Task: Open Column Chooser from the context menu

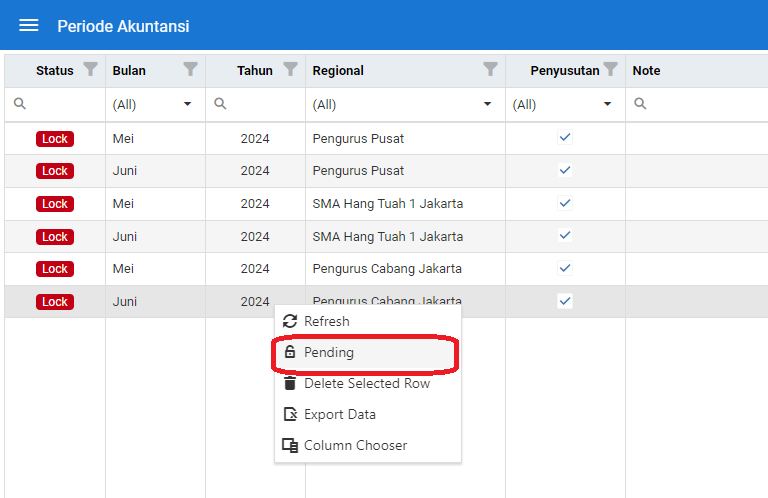Action: [x=355, y=446]
